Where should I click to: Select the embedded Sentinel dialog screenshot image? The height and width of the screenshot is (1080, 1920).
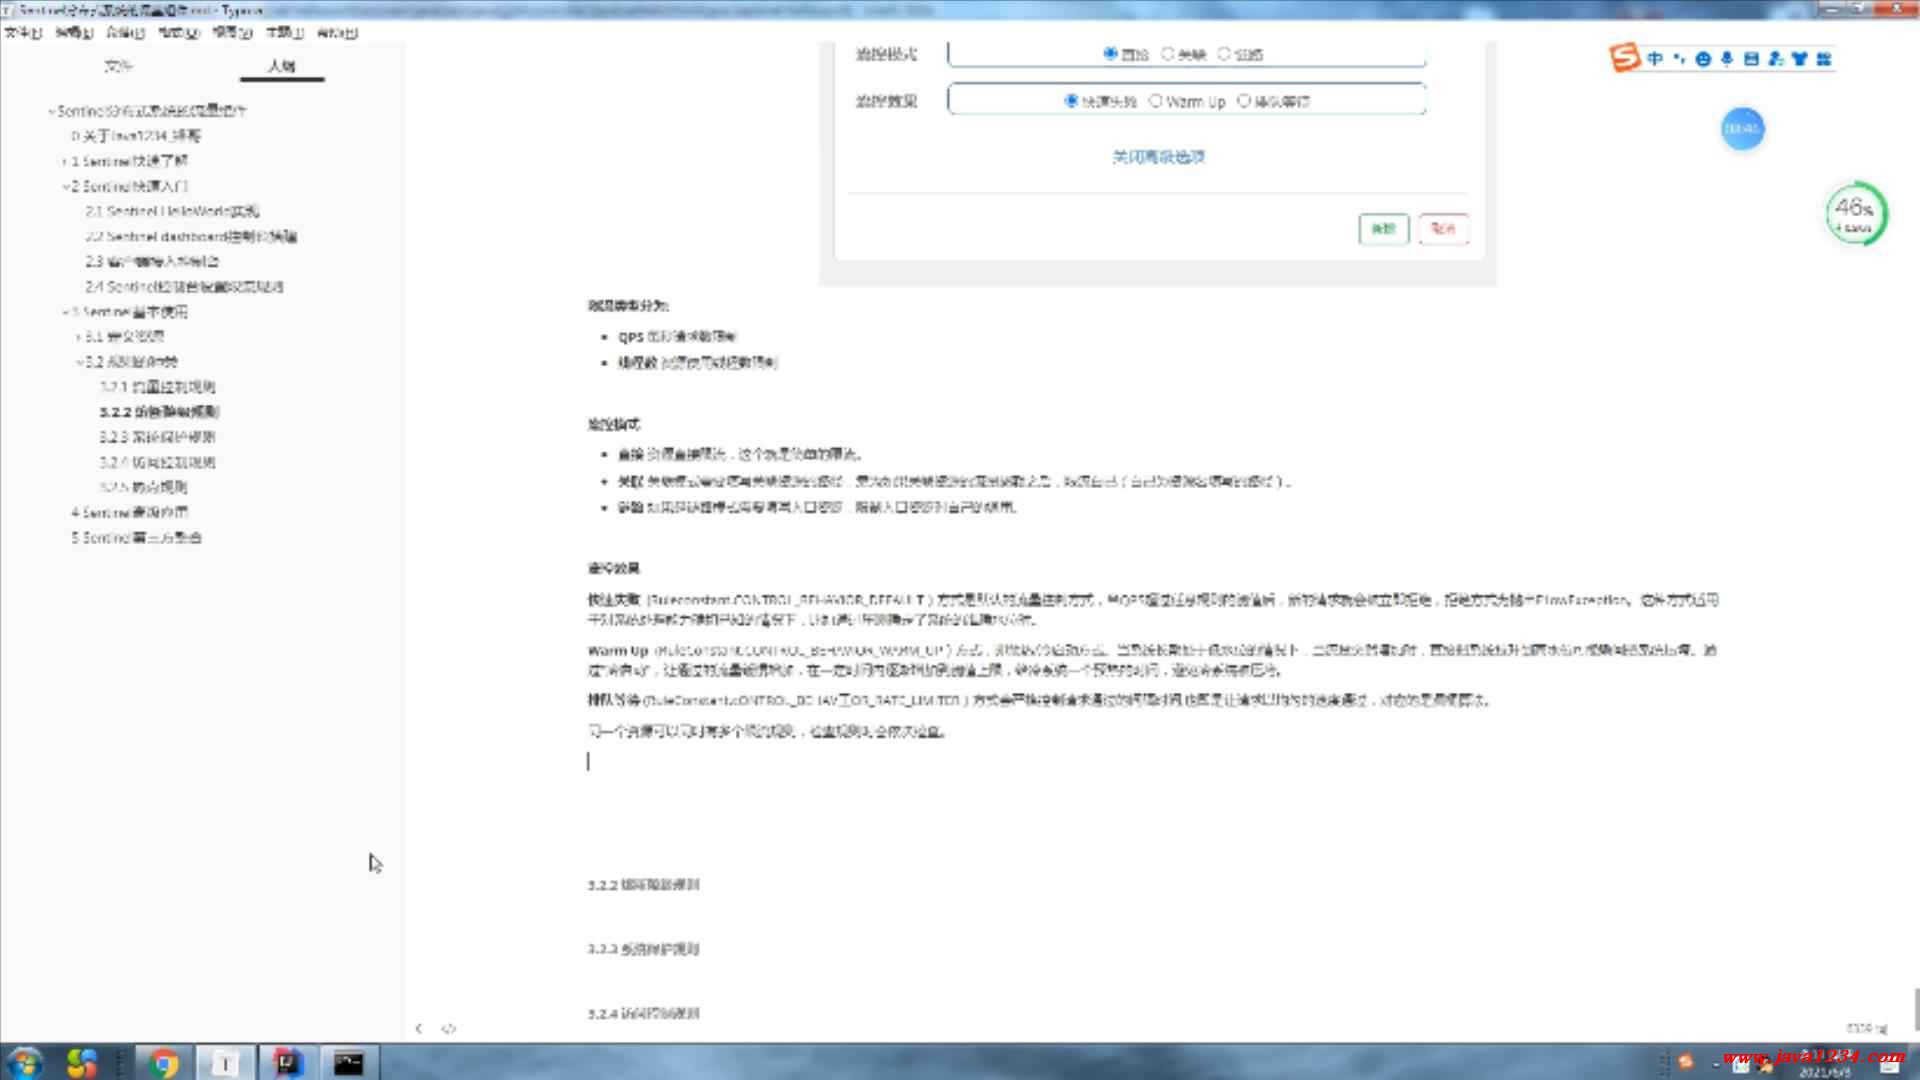pyautogui.click(x=1157, y=164)
